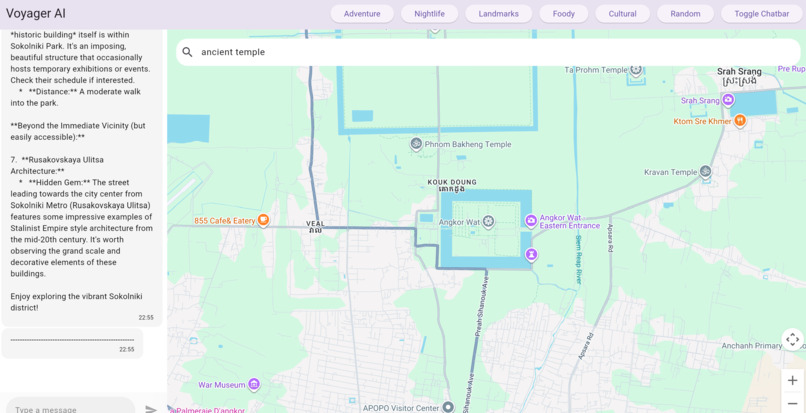This screenshot has height=413, width=806.
Task: Click the Preah Sihanouk Ave road label
Action: [x=482, y=306]
